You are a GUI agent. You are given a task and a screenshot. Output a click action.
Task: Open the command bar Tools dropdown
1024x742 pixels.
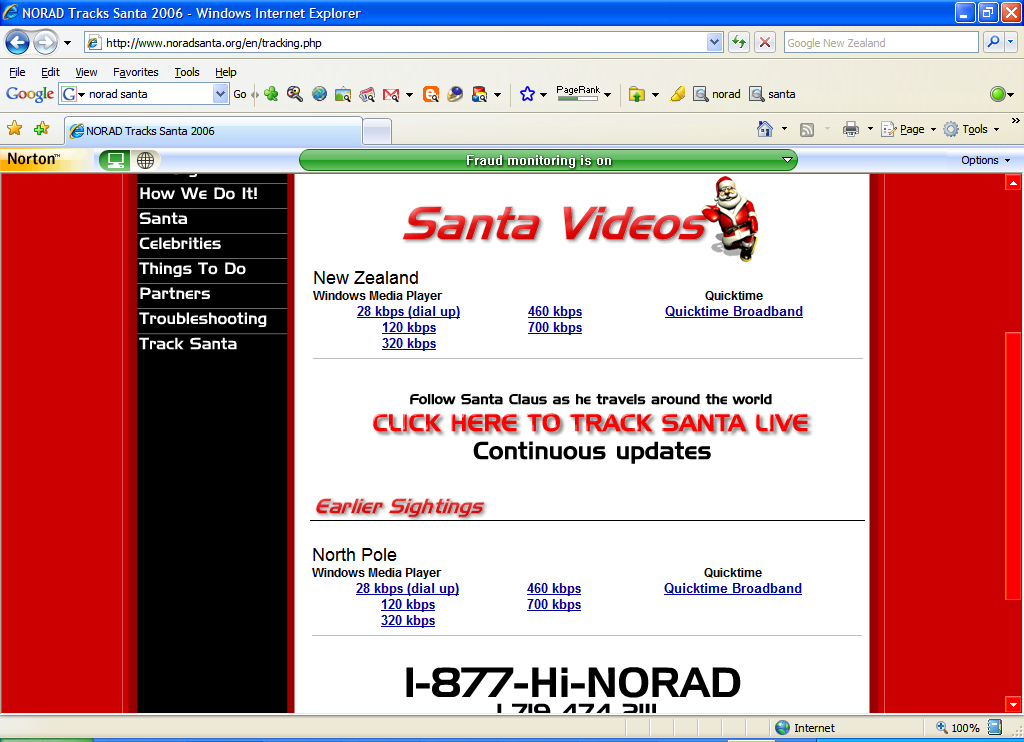point(972,129)
